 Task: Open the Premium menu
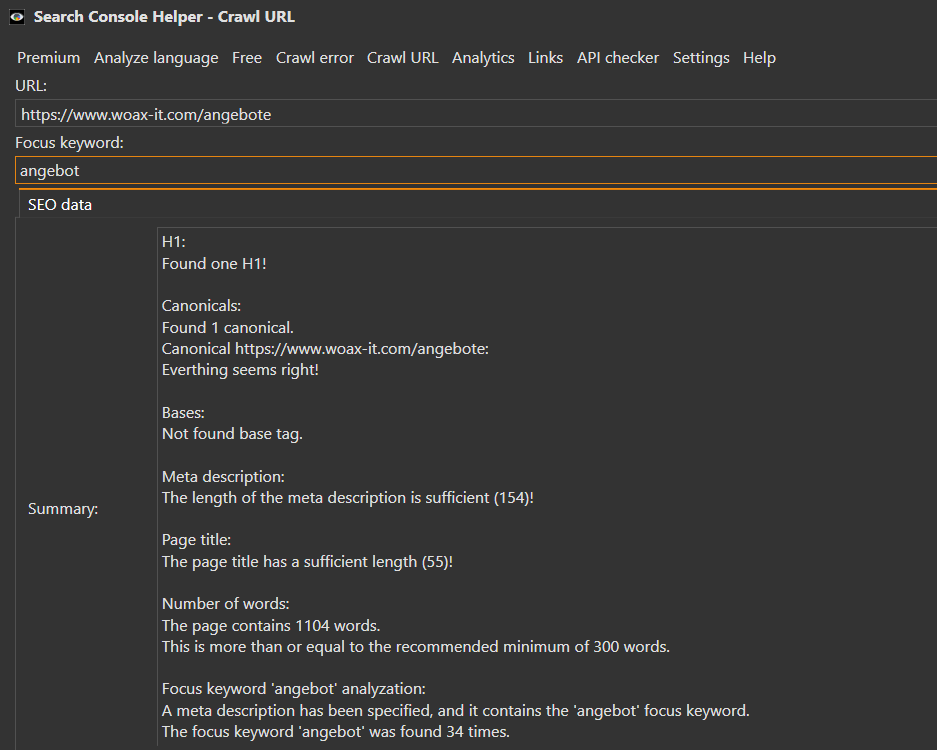click(48, 58)
